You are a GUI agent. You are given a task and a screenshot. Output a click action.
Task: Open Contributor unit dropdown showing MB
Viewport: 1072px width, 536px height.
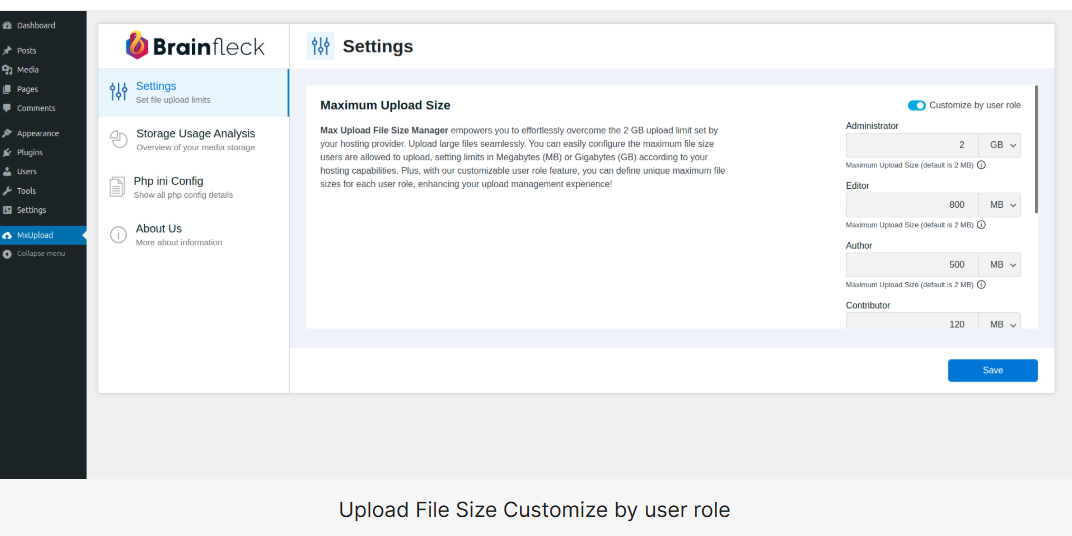click(x=1000, y=321)
